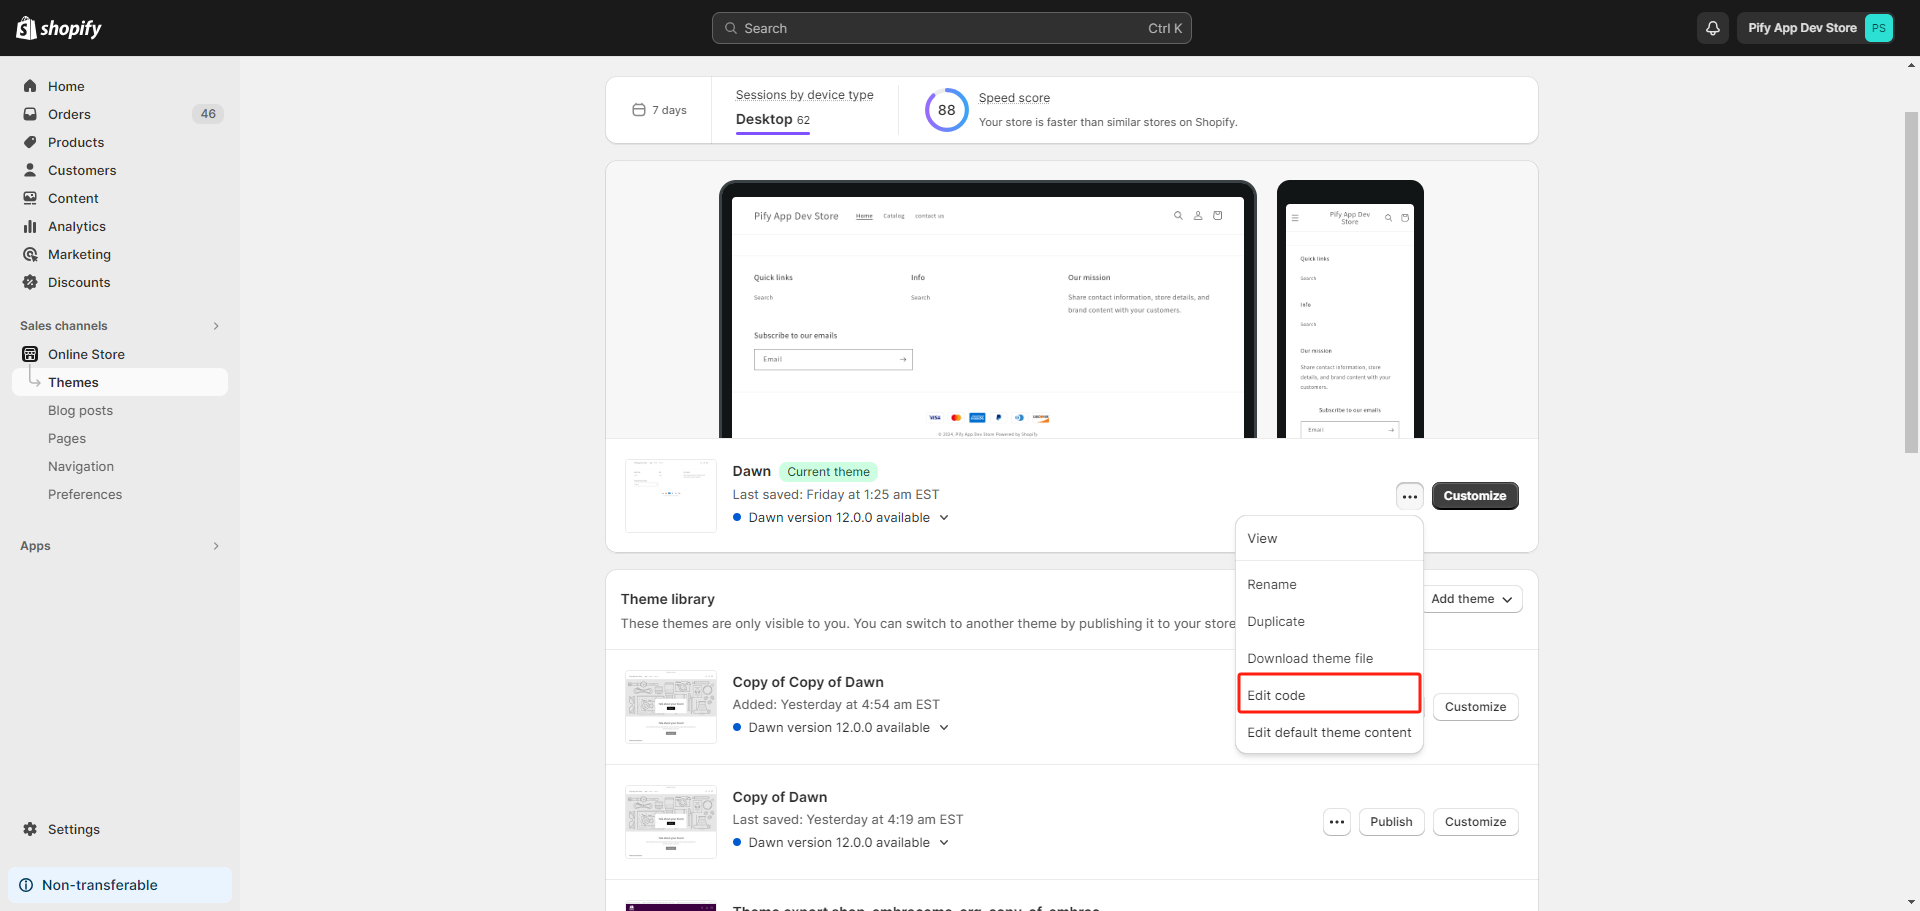This screenshot has width=1920, height=911.
Task: Click the Non-transferable info icon
Action: (x=26, y=885)
